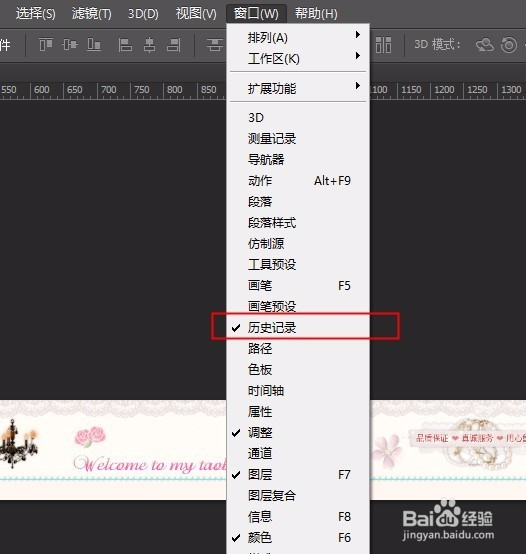Click the pink roses graphic on canvas
Viewport: 526px width, 554px height.
point(90,437)
